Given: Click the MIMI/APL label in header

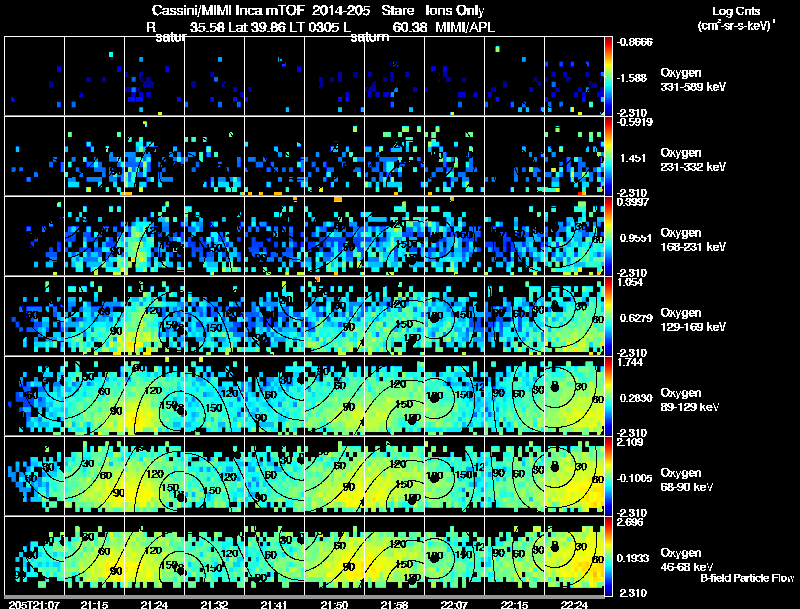Looking at the screenshot, I should tap(465, 27).
